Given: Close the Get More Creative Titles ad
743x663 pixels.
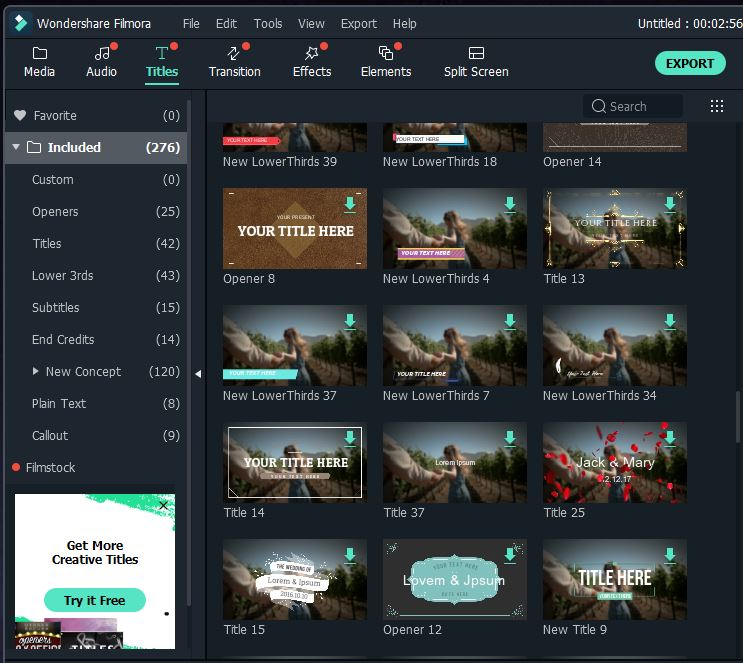Looking at the screenshot, I should point(164,505).
